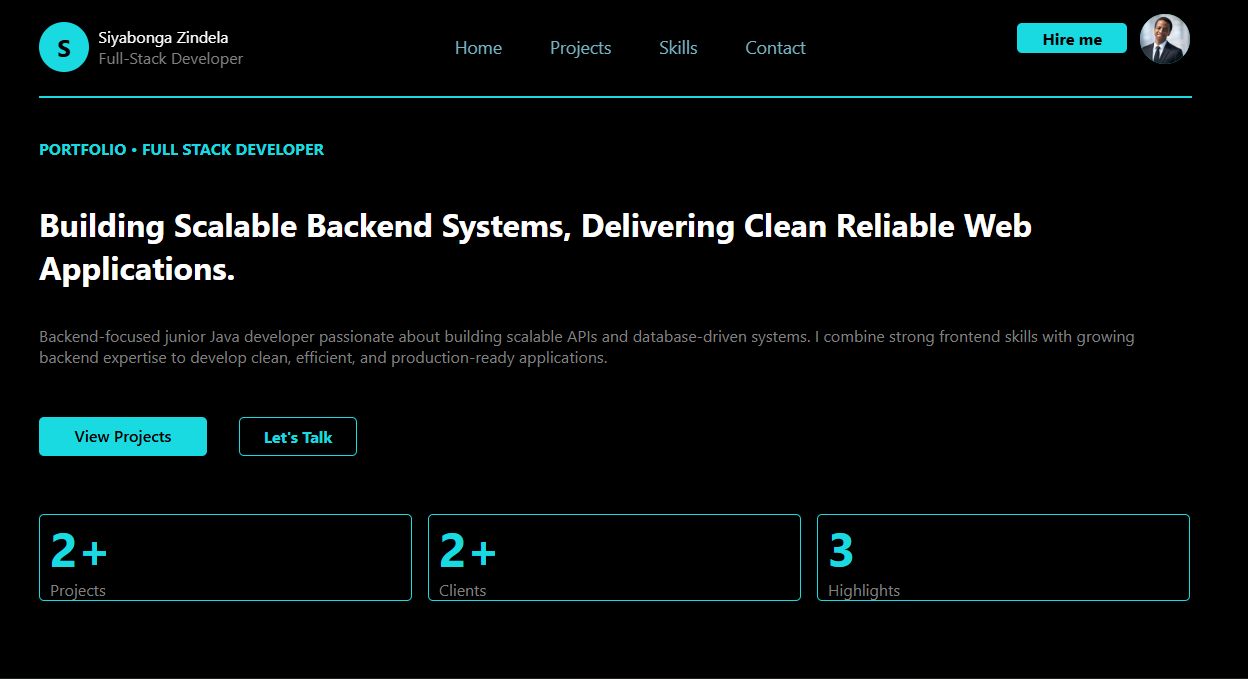This screenshot has width=1248, height=679.
Task: Open the profile photo avatar
Action: coord(1165,40)
